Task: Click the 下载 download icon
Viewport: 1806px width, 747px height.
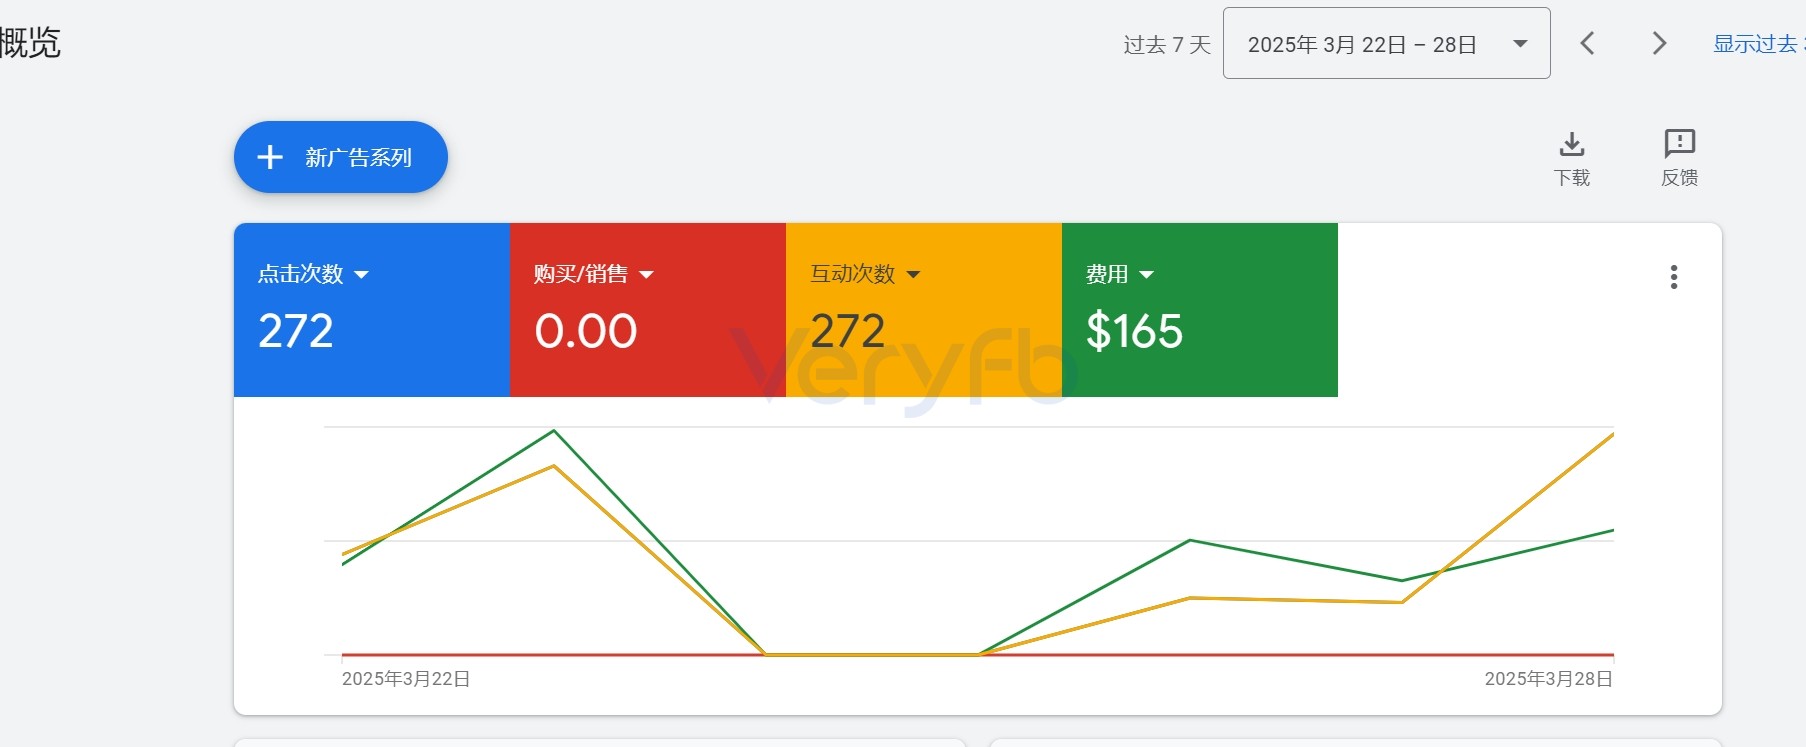Action: [x=1572, y=159]
